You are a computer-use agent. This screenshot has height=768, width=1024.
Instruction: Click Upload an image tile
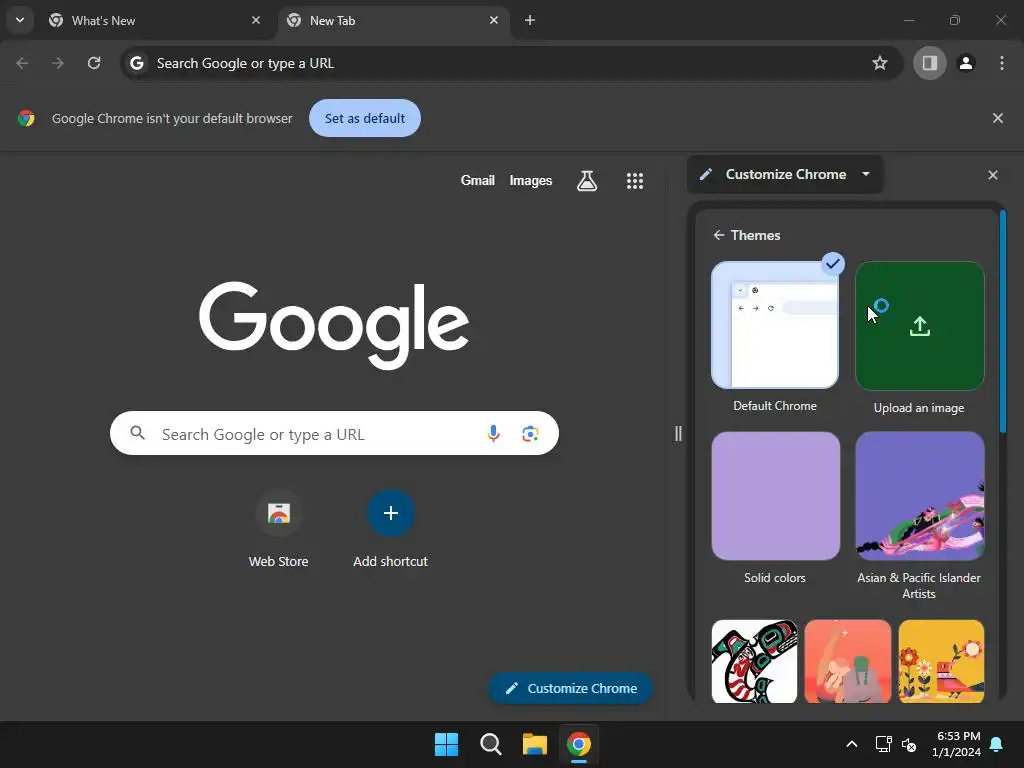(920, 326)
